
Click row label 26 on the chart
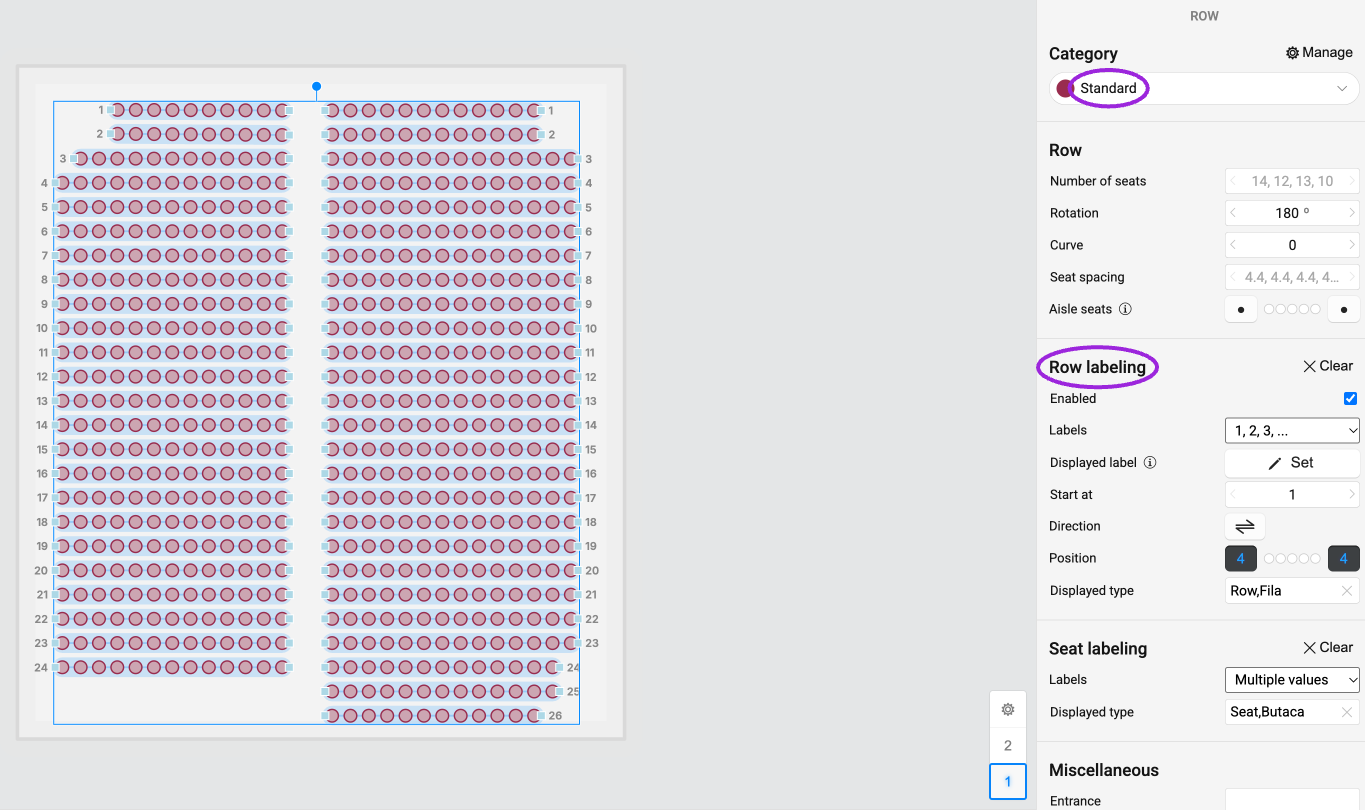point(556,716)
